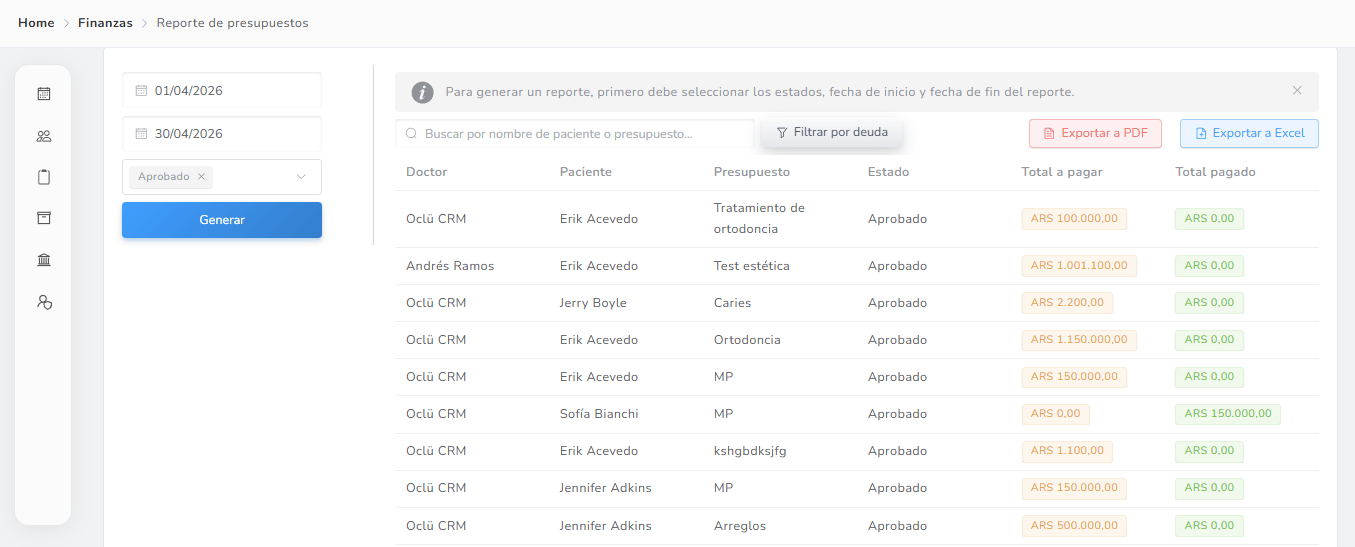Click the info icon in the banner
The height and width of the screenshot is (547, 1355).
(423, 92)
